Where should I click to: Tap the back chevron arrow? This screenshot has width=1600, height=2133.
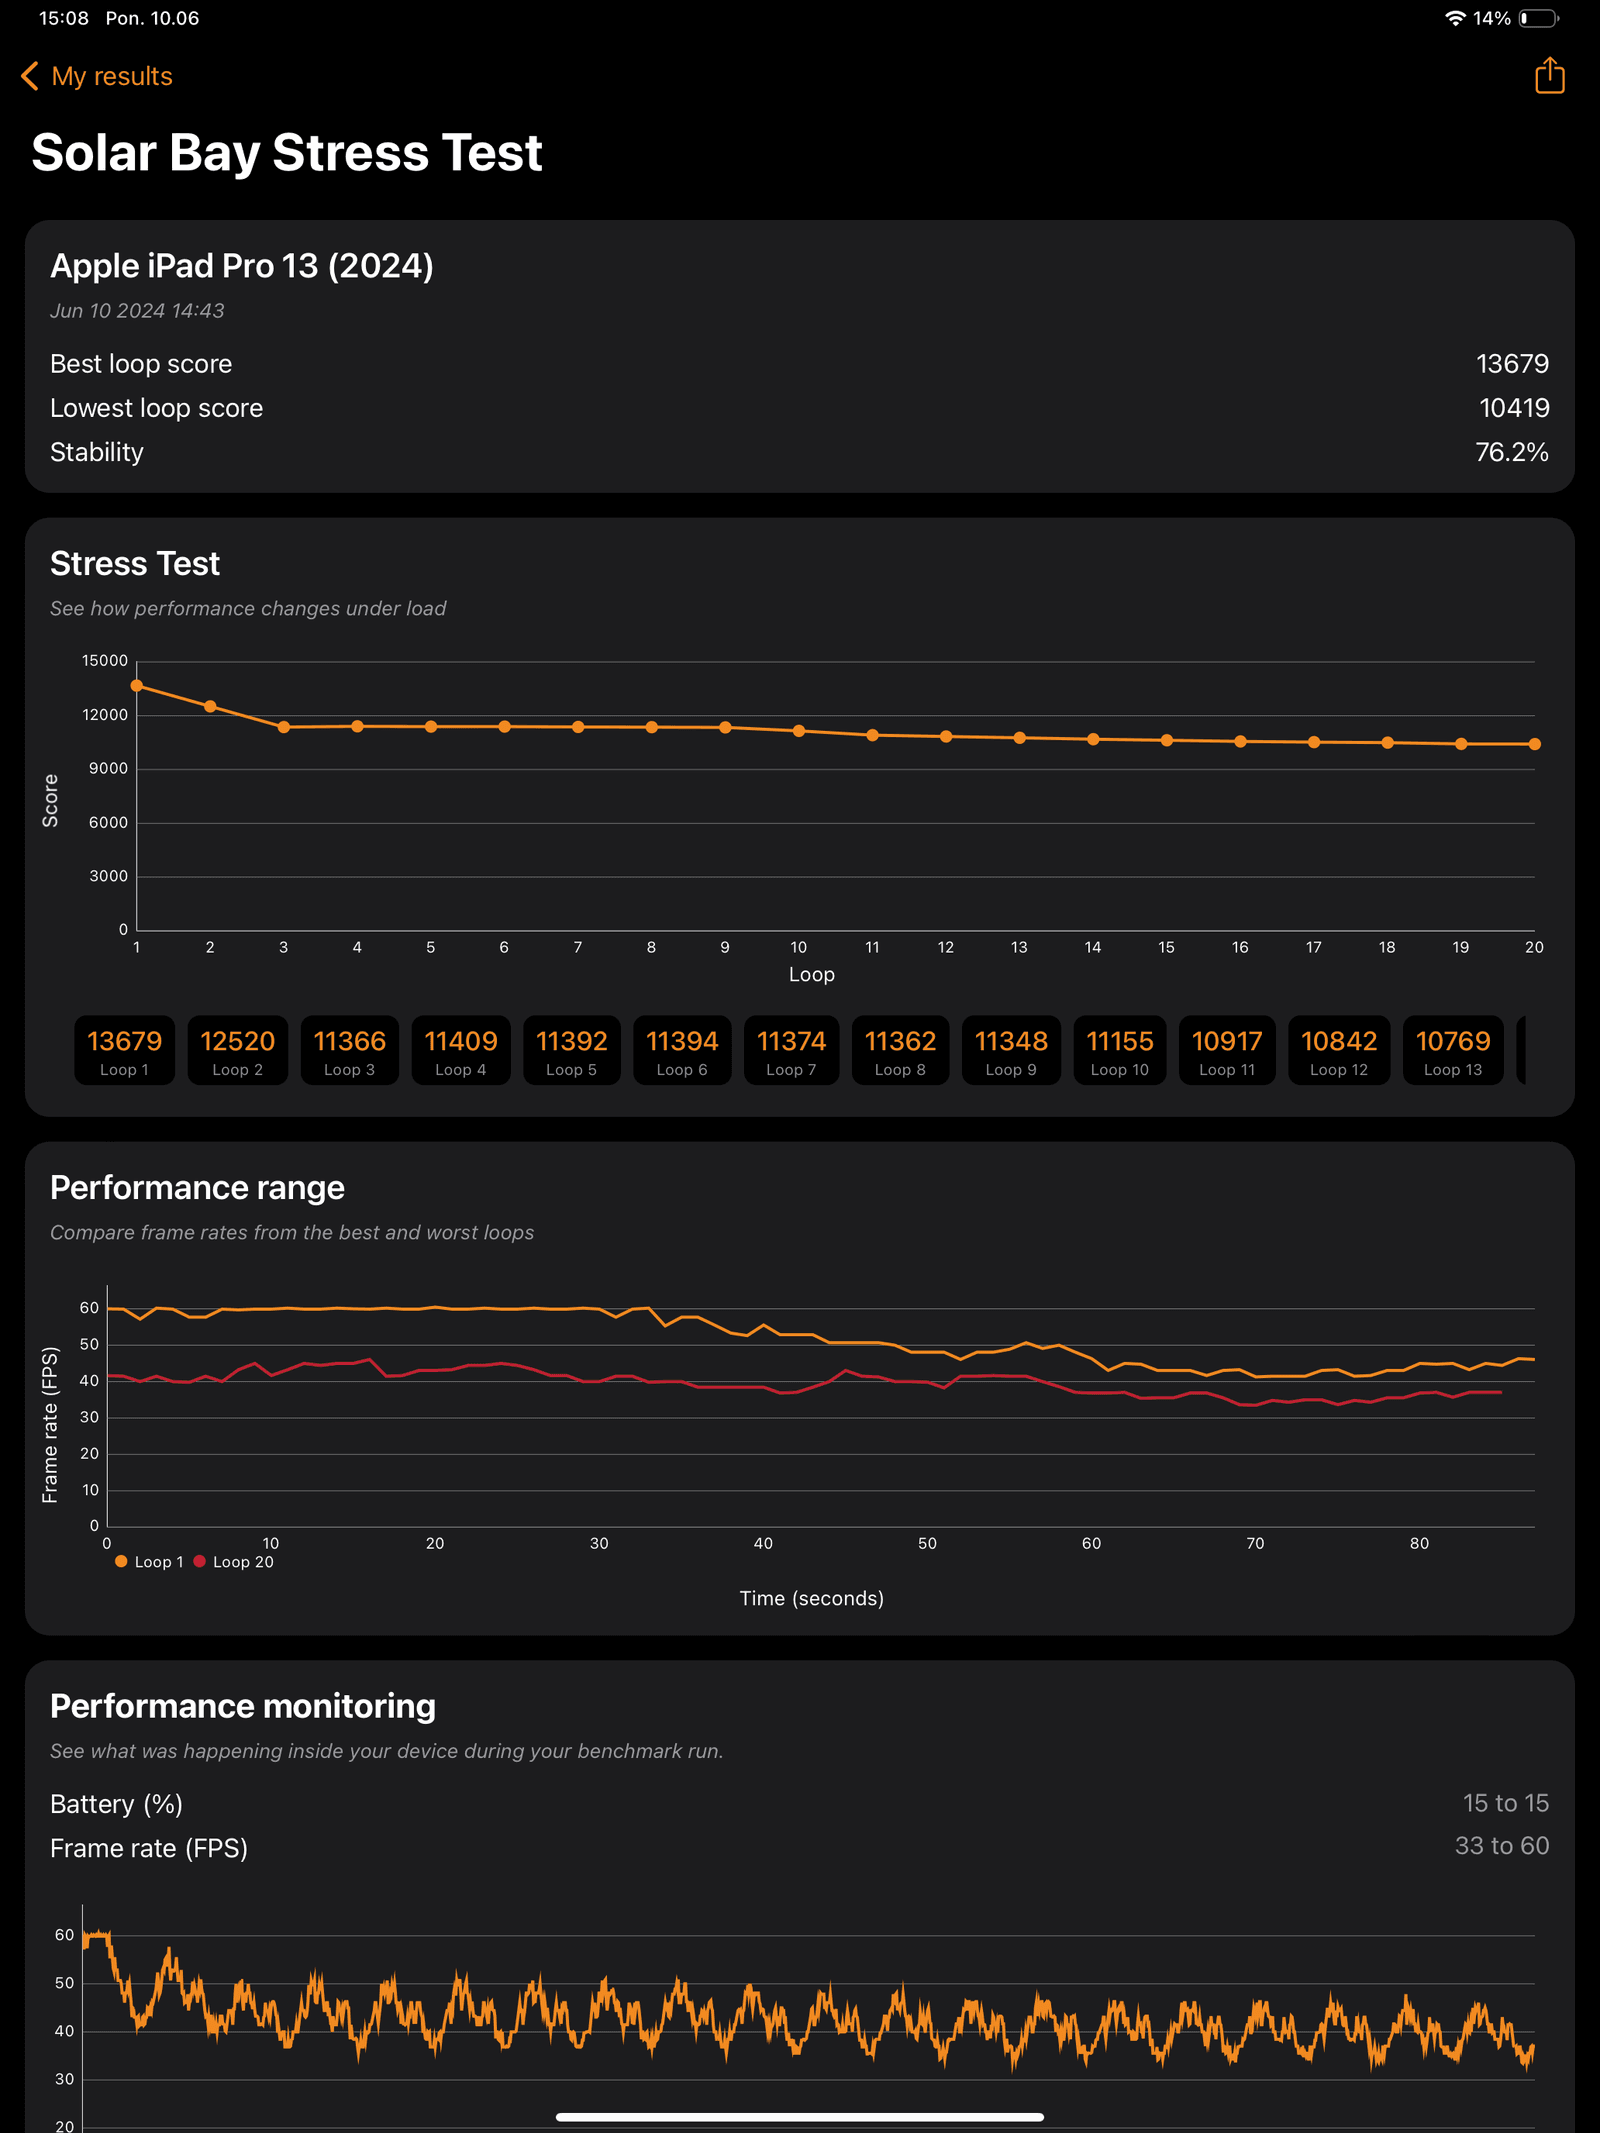pos(30,76)
